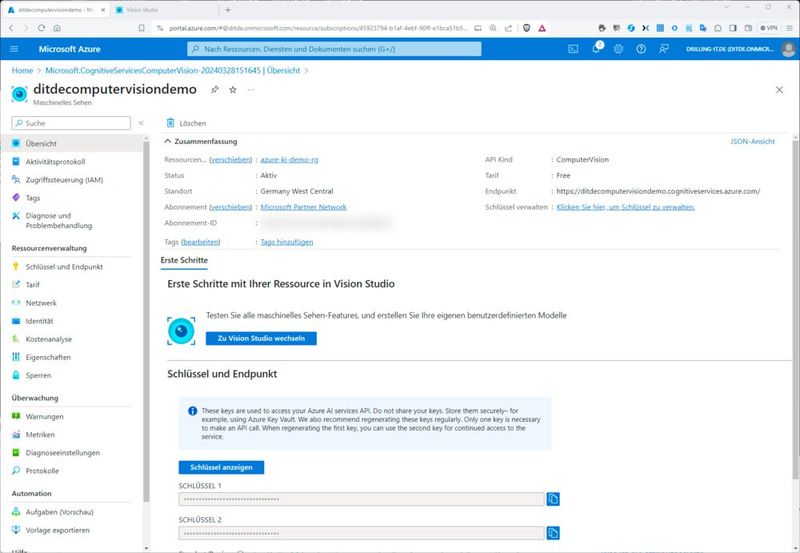Click Tags hinzufügen link

(x=287, y=242)
